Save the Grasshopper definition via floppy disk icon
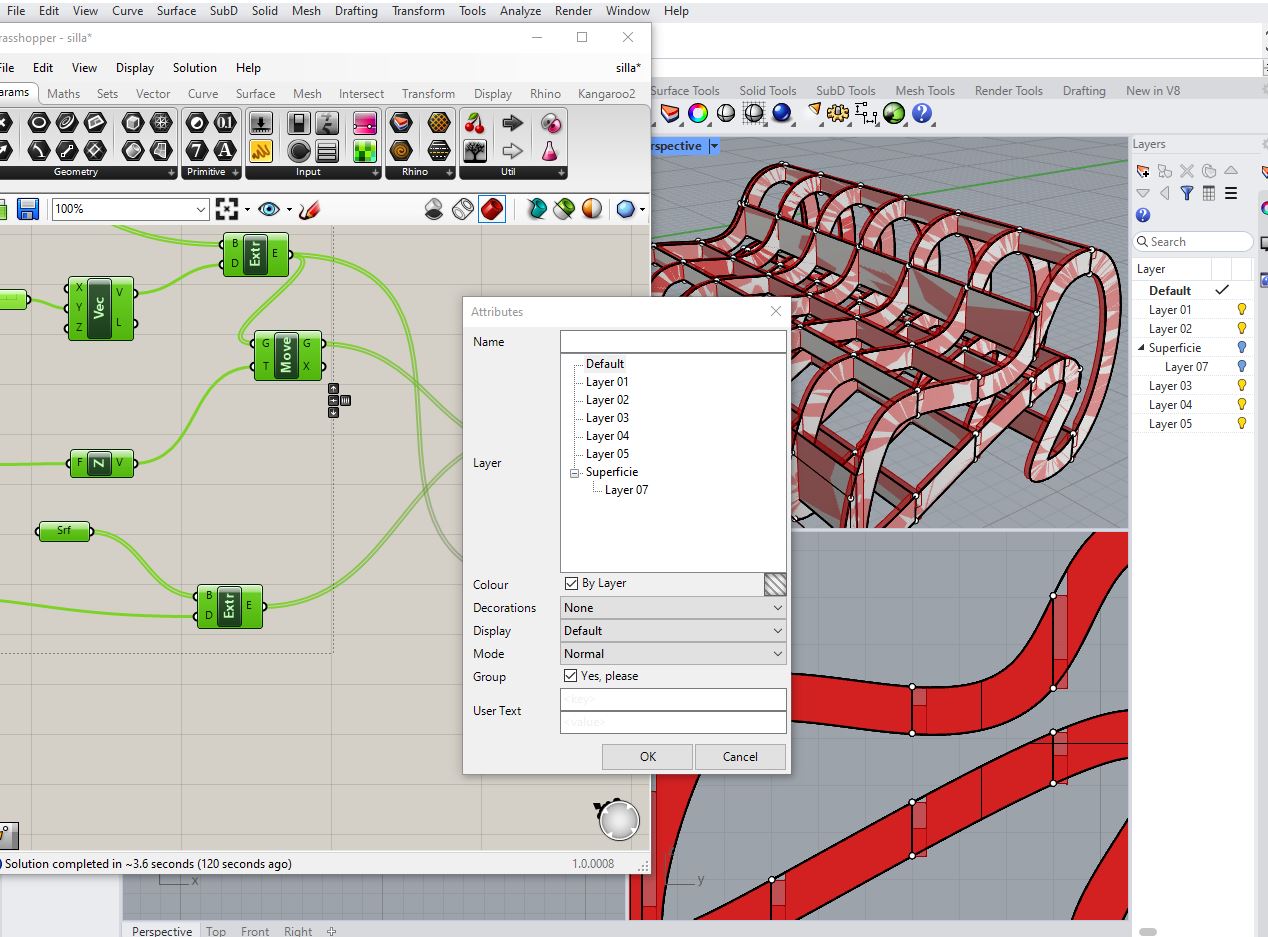 [x=29, y=209]
